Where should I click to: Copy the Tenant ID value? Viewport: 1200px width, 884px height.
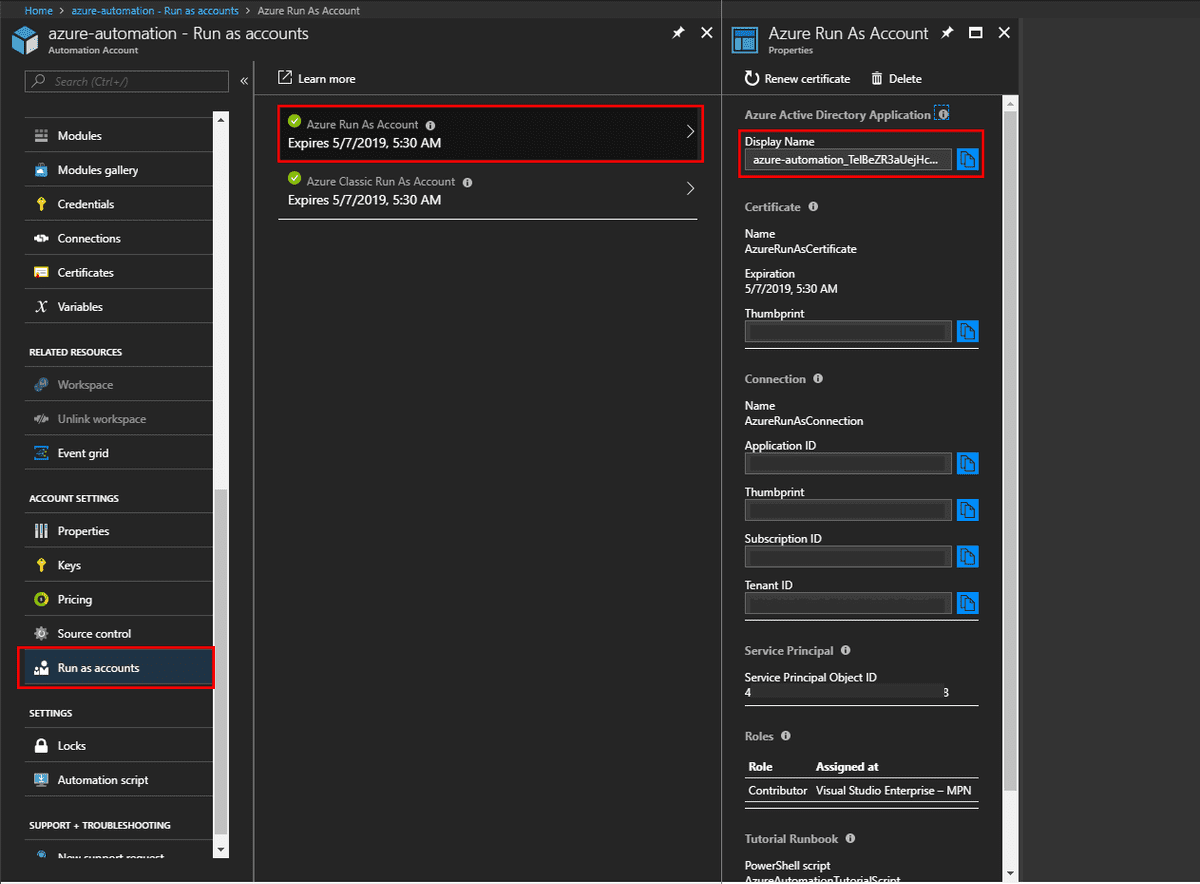tap(967, 603)
